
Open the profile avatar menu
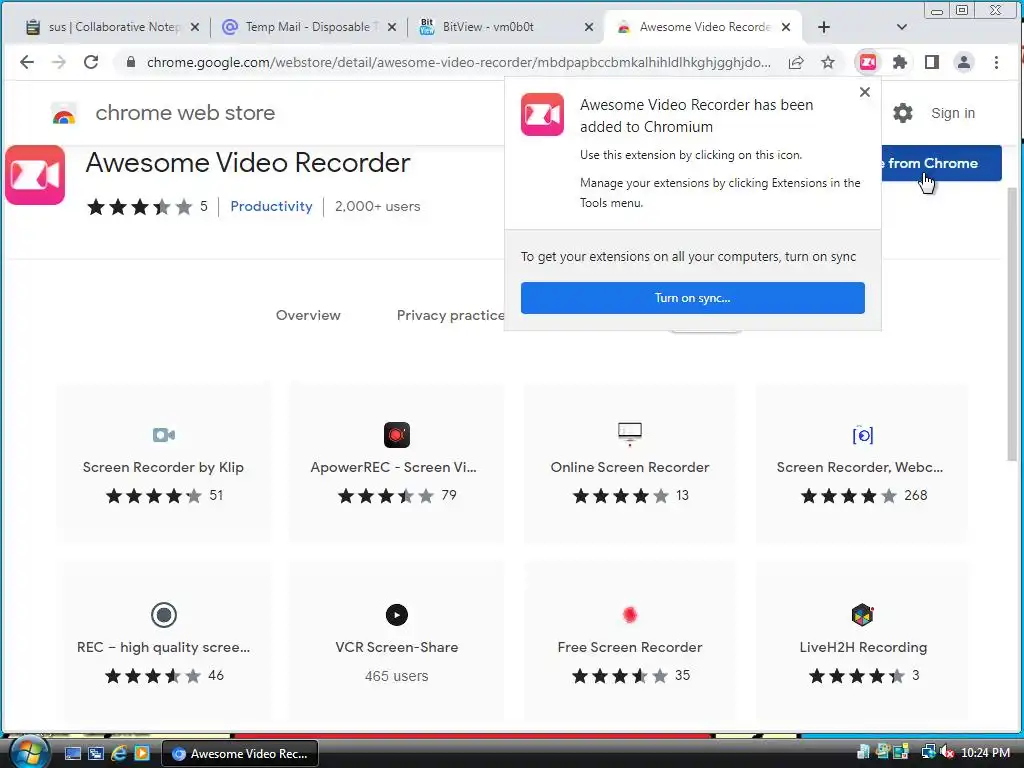point(963,62)
